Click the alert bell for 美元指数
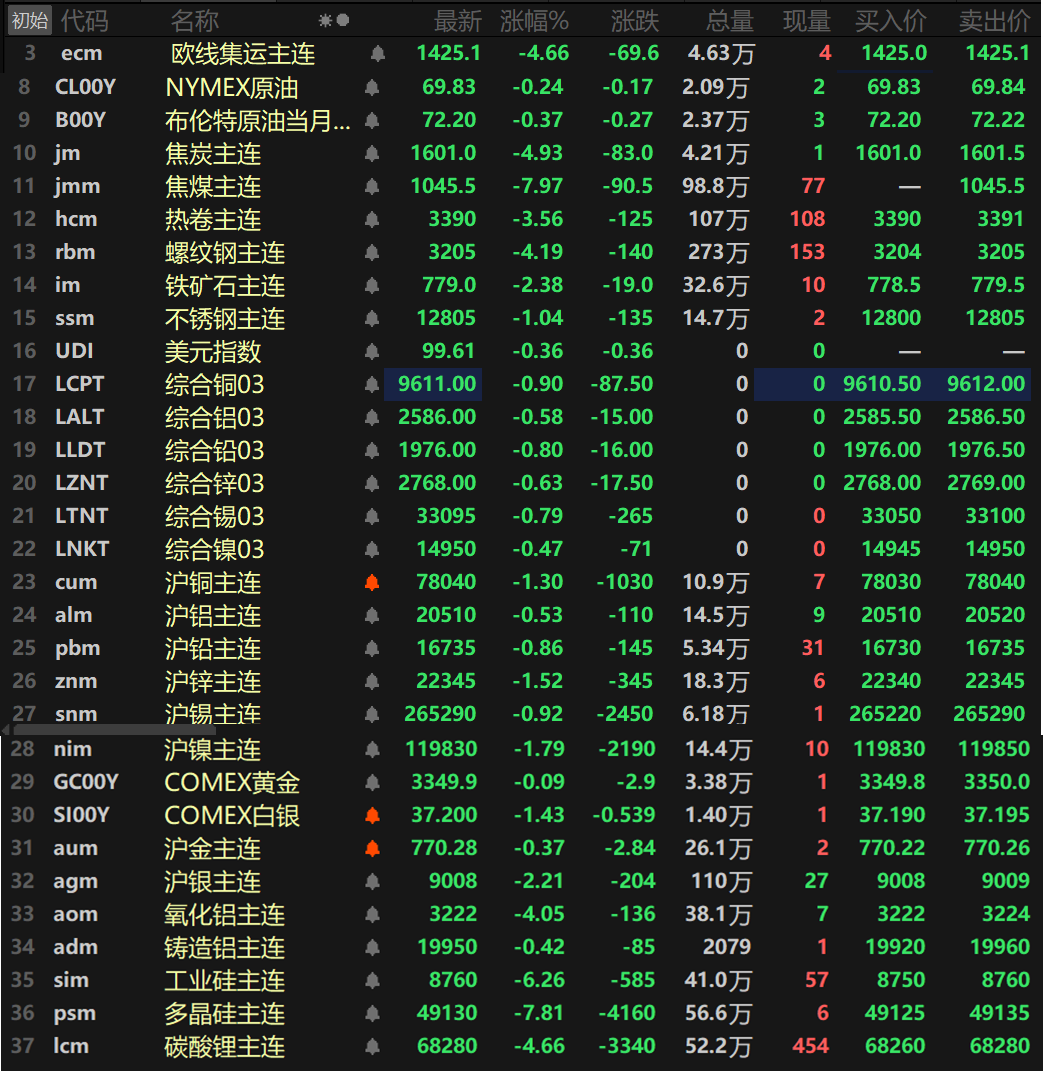The width and height of the screenshot is (1043, 1071). [371, 351]
